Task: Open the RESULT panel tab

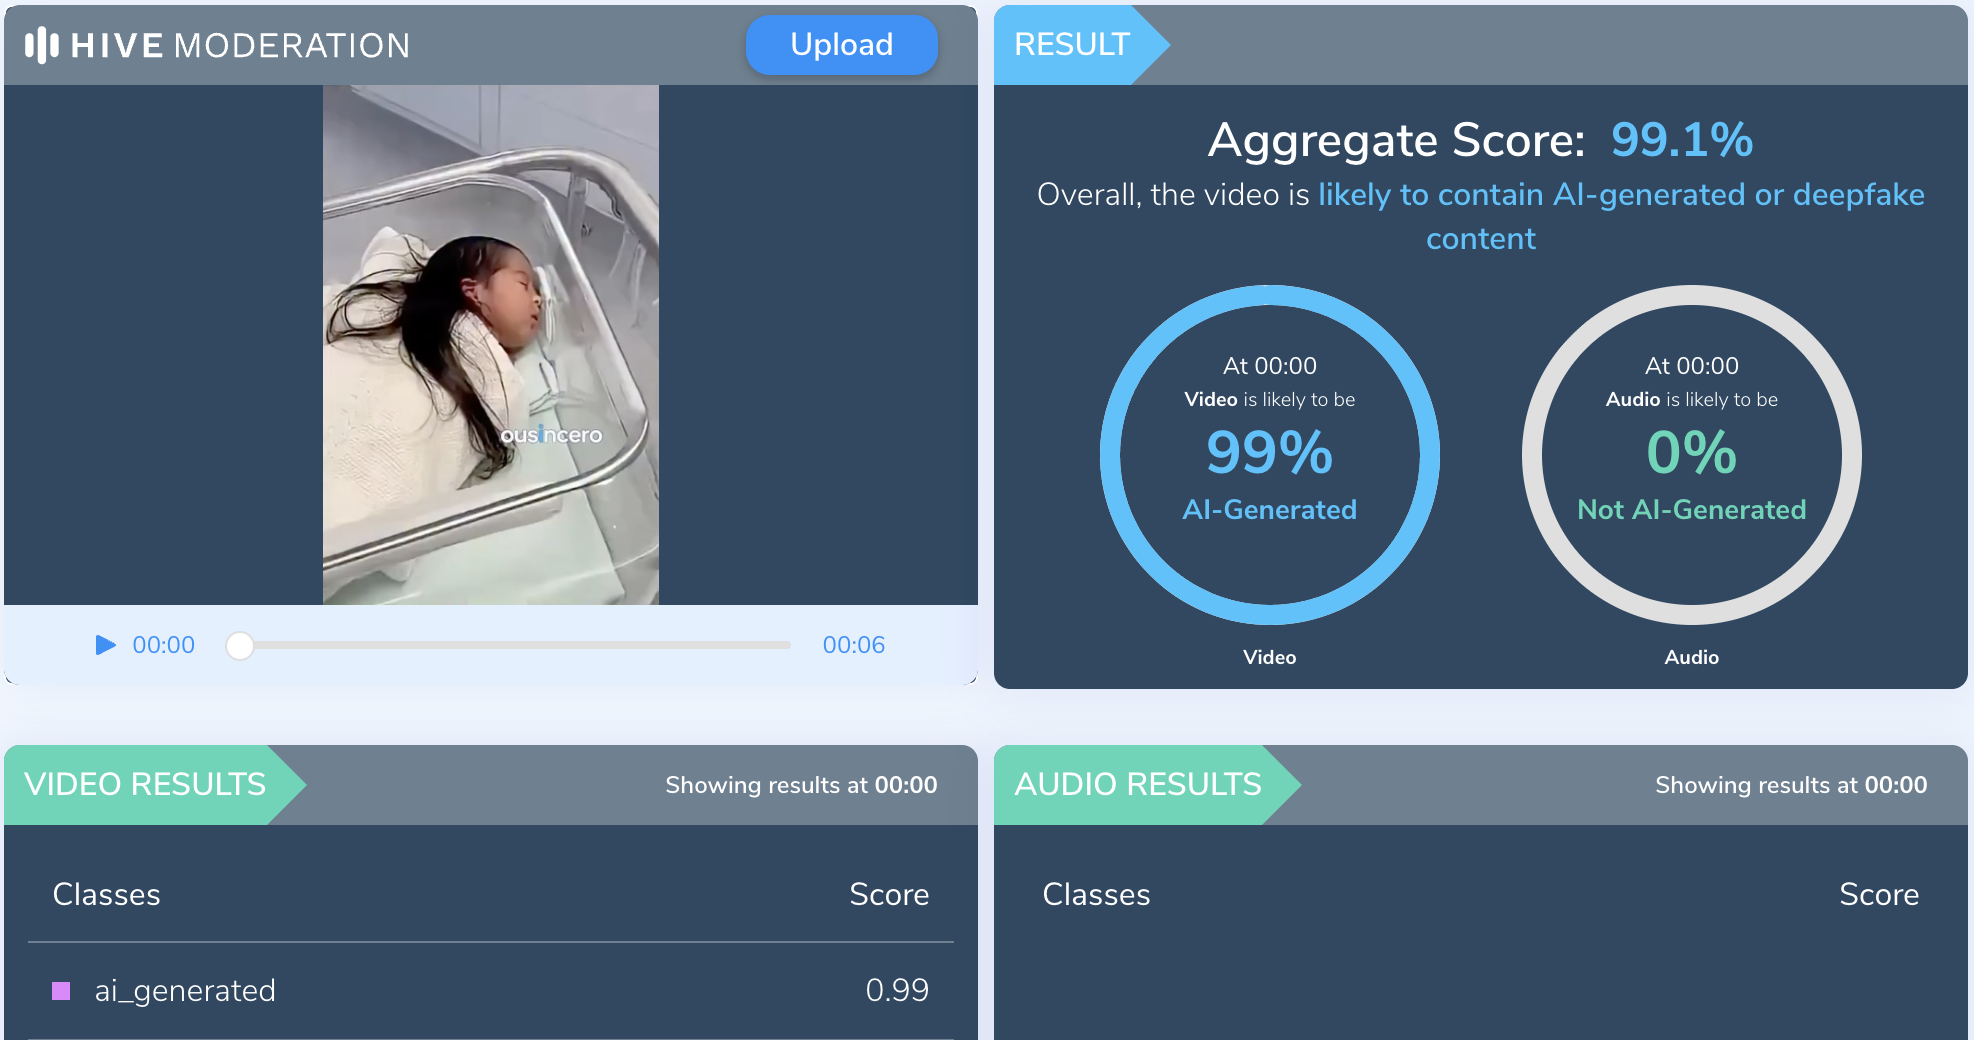Action: (1072, 45)
